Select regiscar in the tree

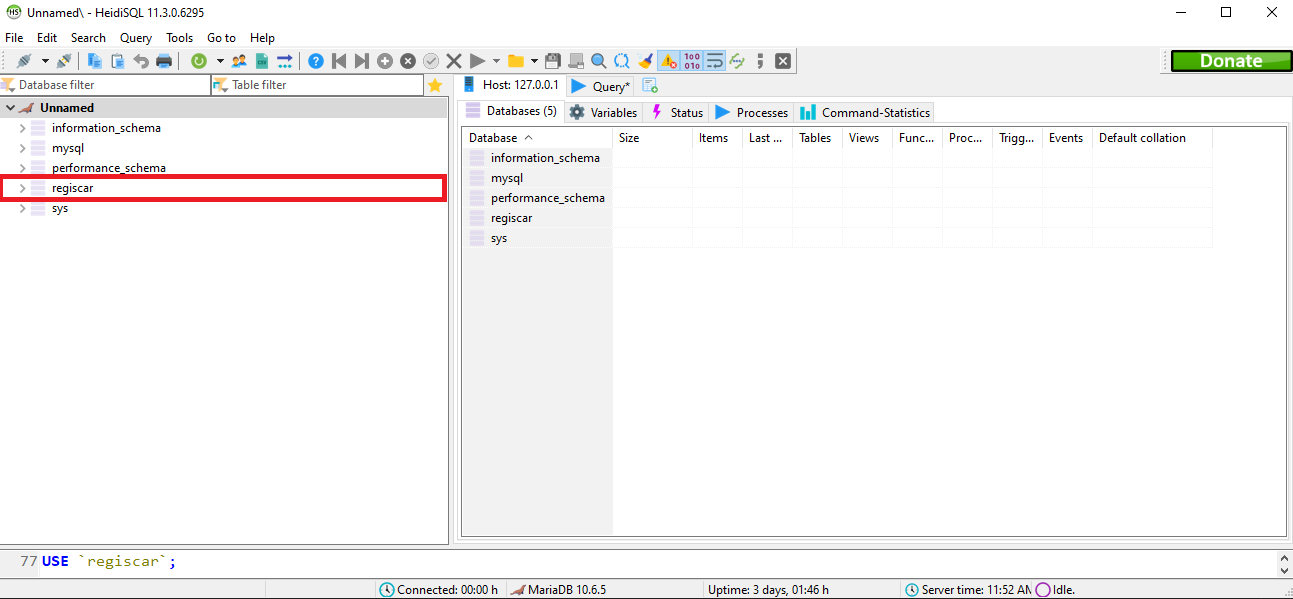[73, 188]
